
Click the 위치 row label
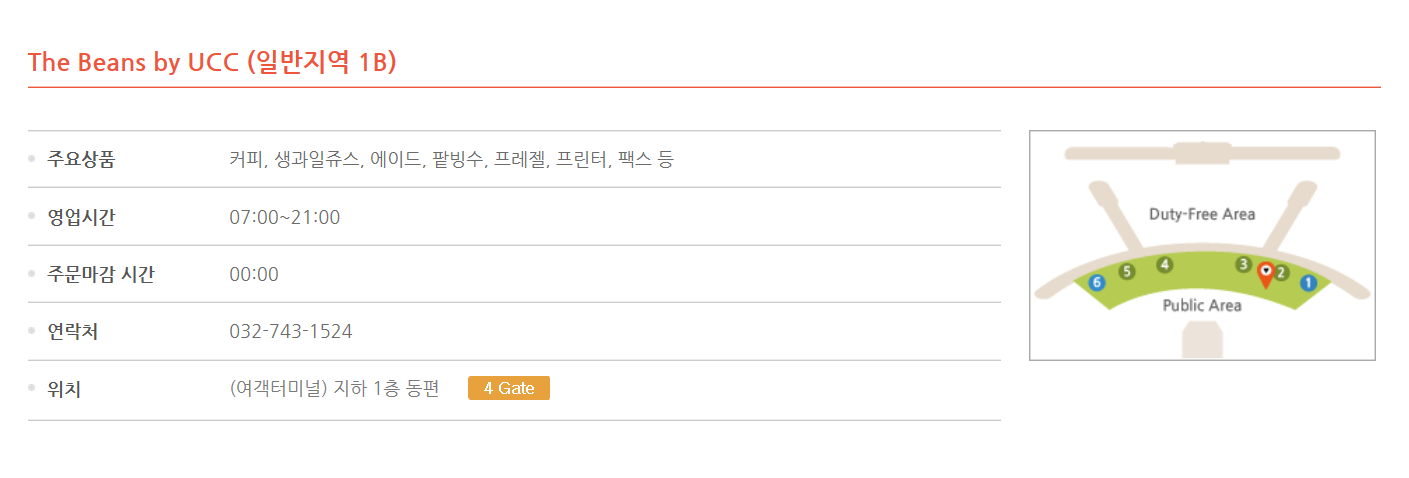pos(64,389)
